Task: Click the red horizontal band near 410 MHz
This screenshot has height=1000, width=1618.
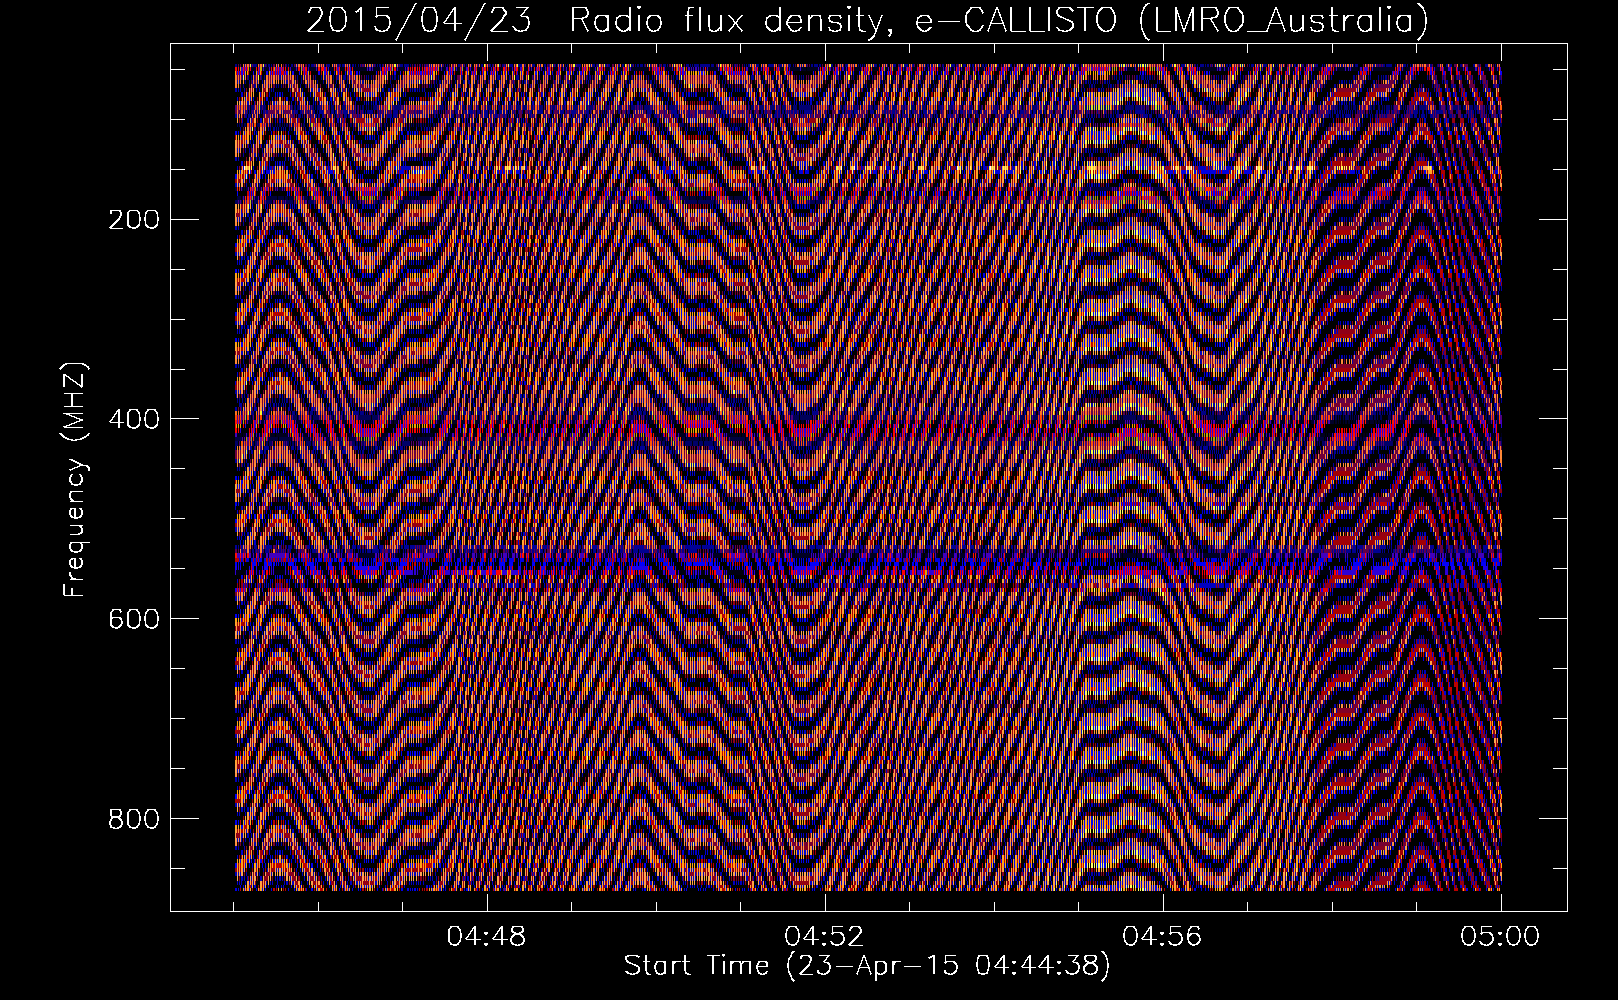Action: (868, 430)
